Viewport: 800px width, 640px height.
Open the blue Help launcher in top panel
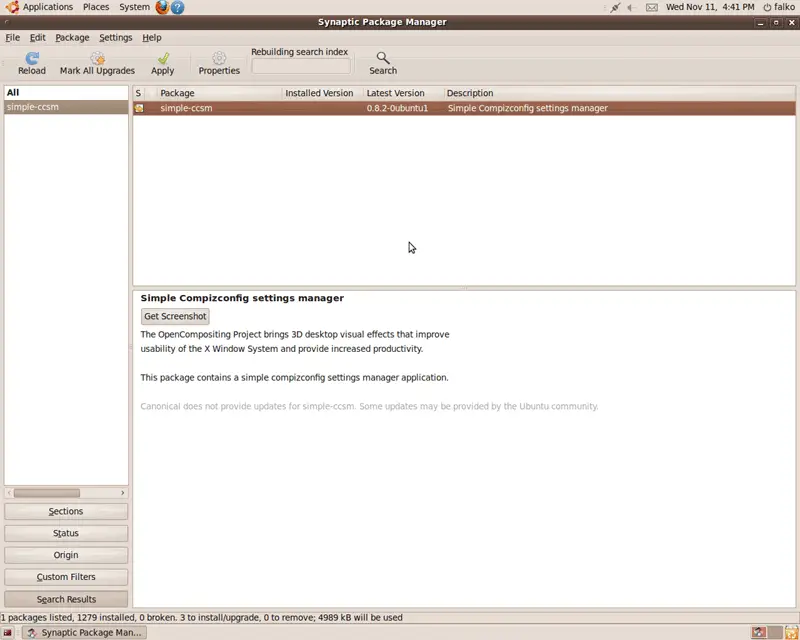click(x=178, y=7)
